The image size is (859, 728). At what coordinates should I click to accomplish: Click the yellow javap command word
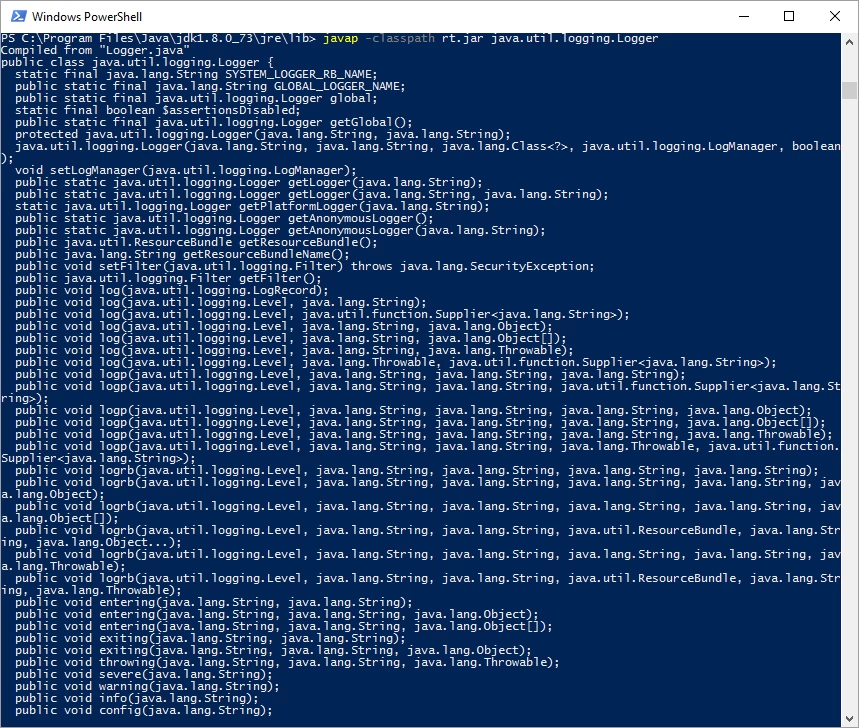(340, 38)
